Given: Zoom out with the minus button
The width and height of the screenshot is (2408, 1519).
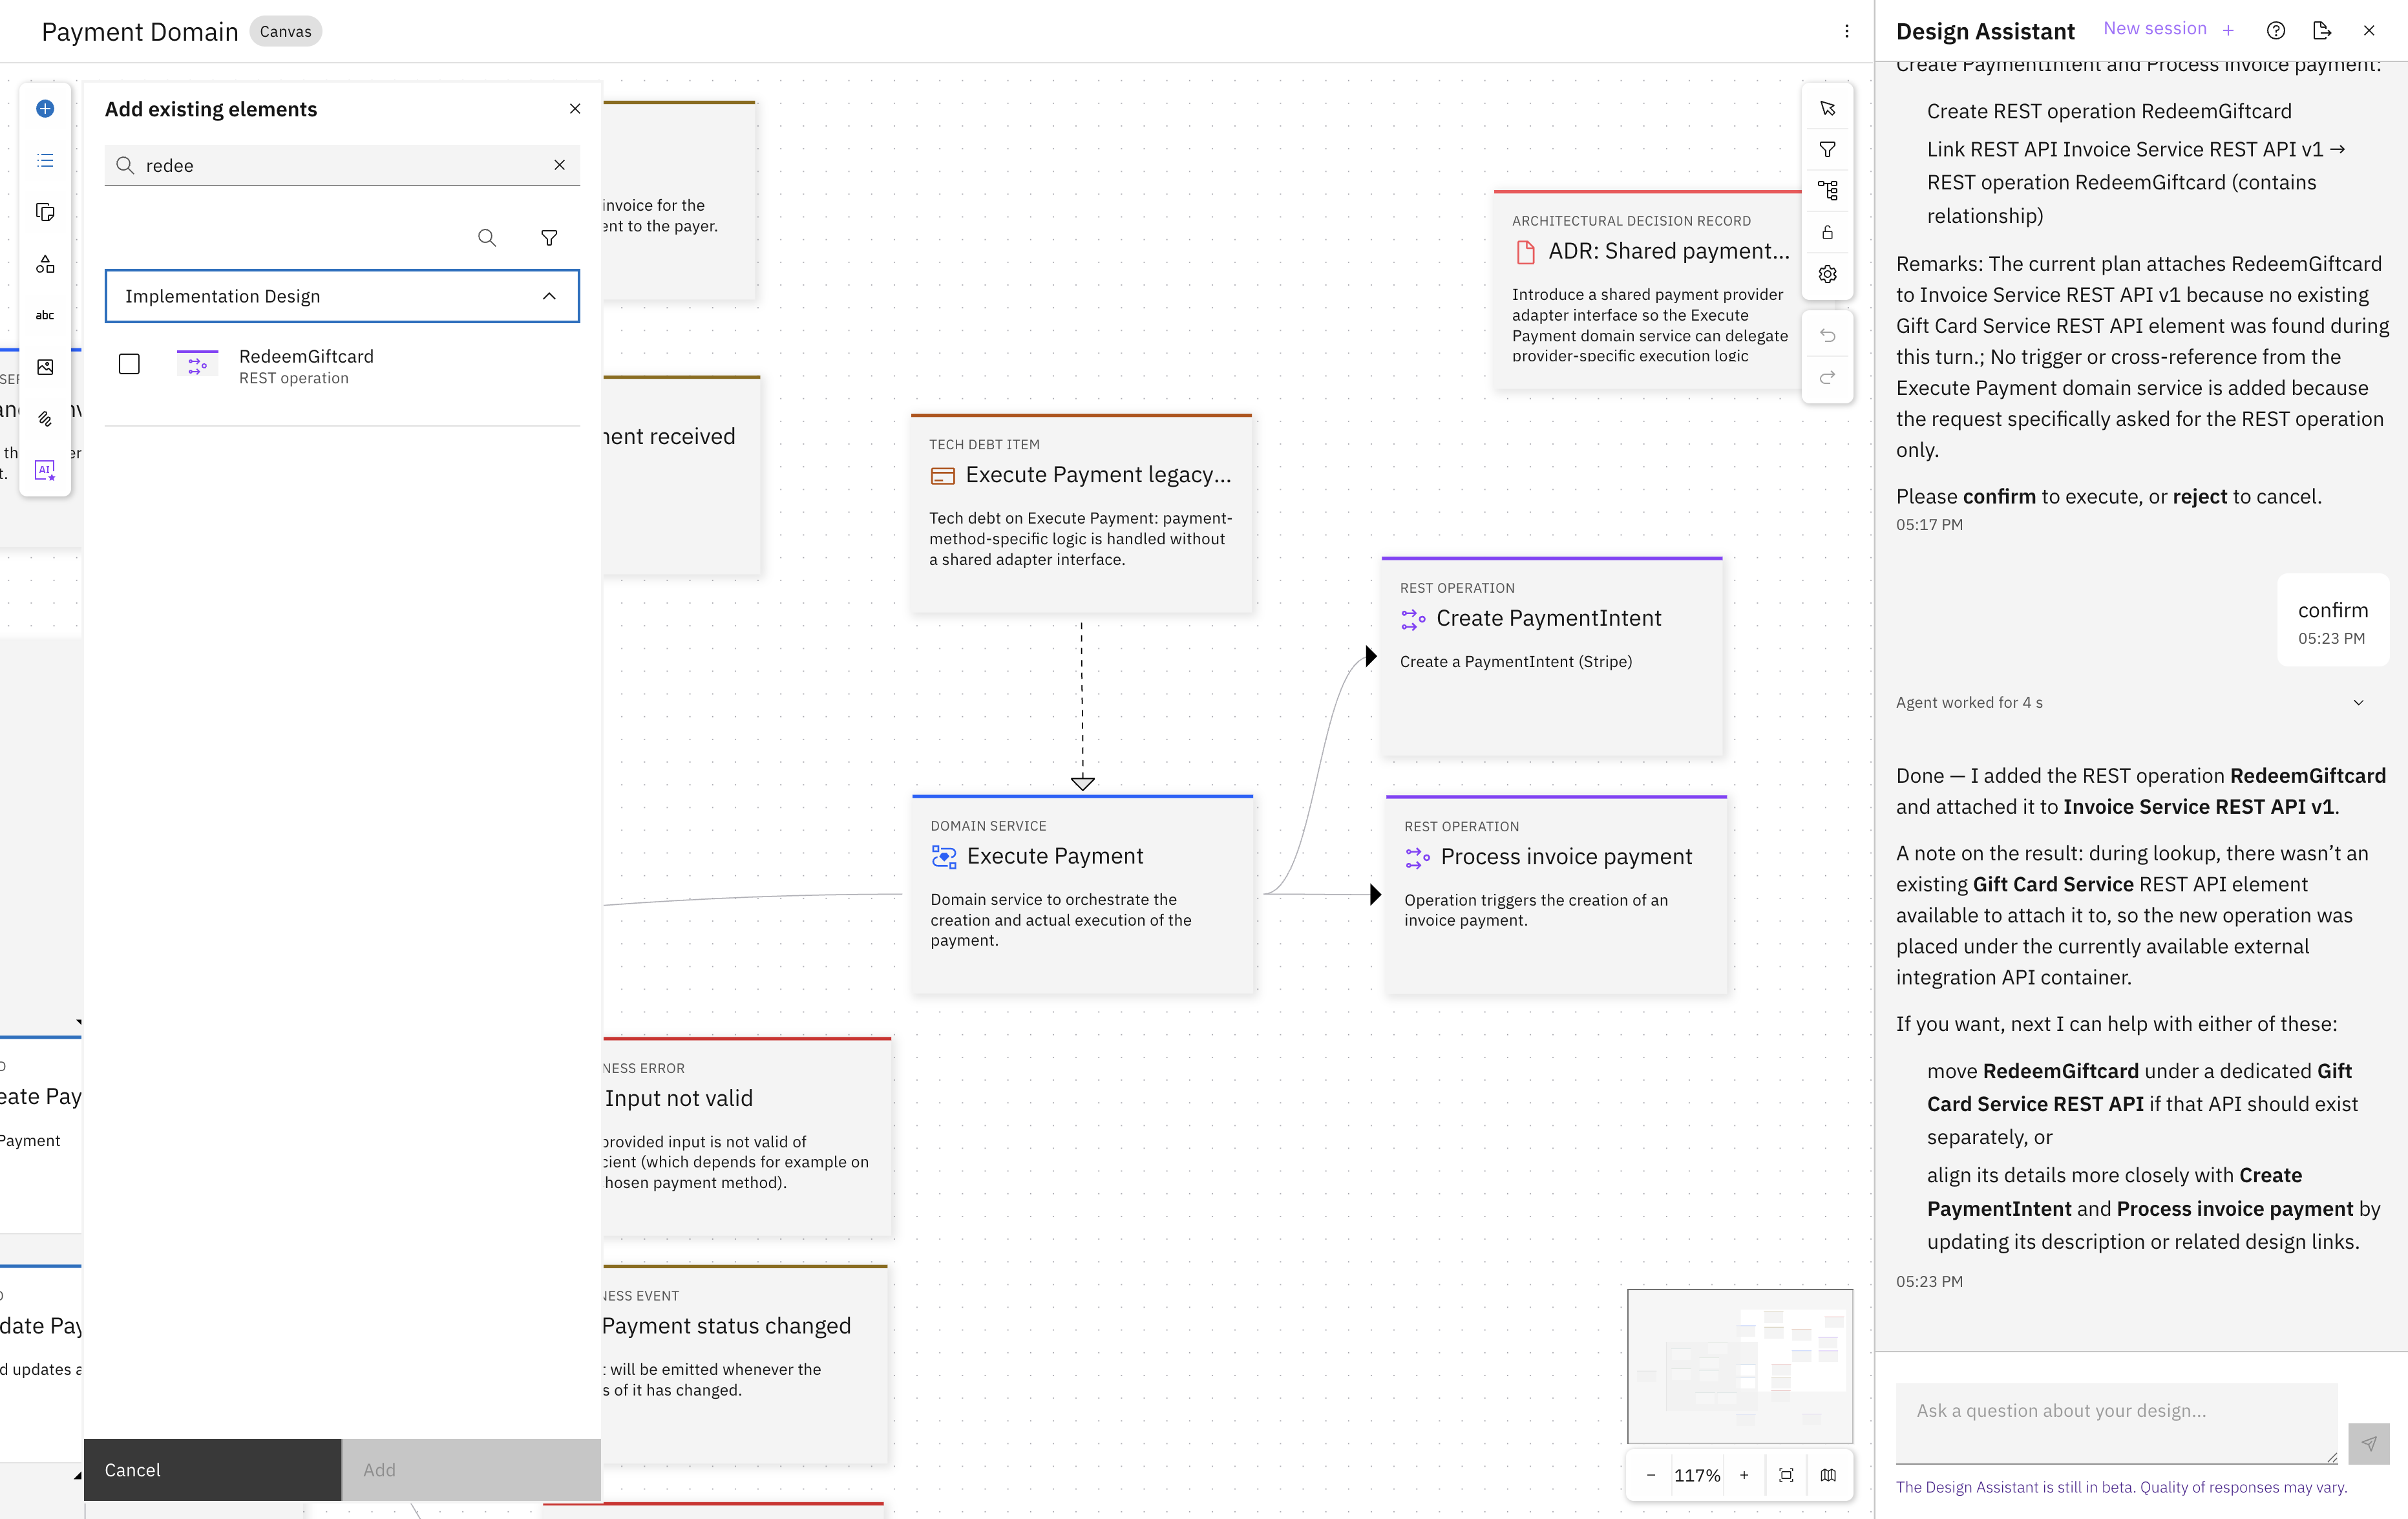Looking at the screenshot, I should click(x=1651, y=1475).
